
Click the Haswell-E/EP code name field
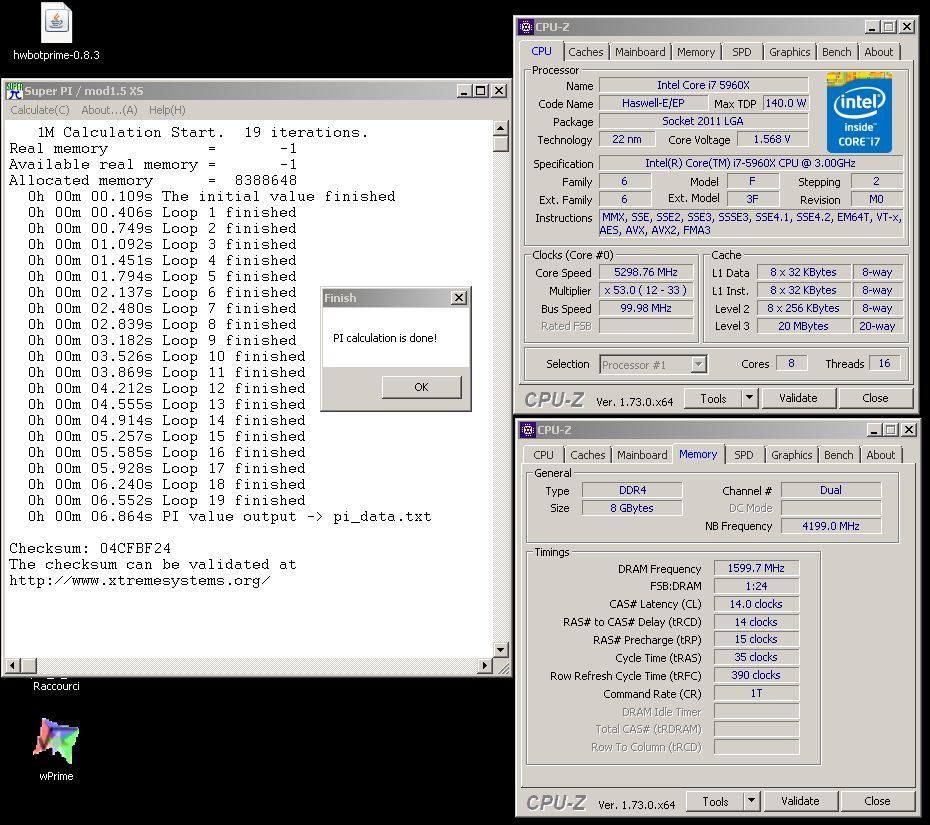click(x=652, y=103)
